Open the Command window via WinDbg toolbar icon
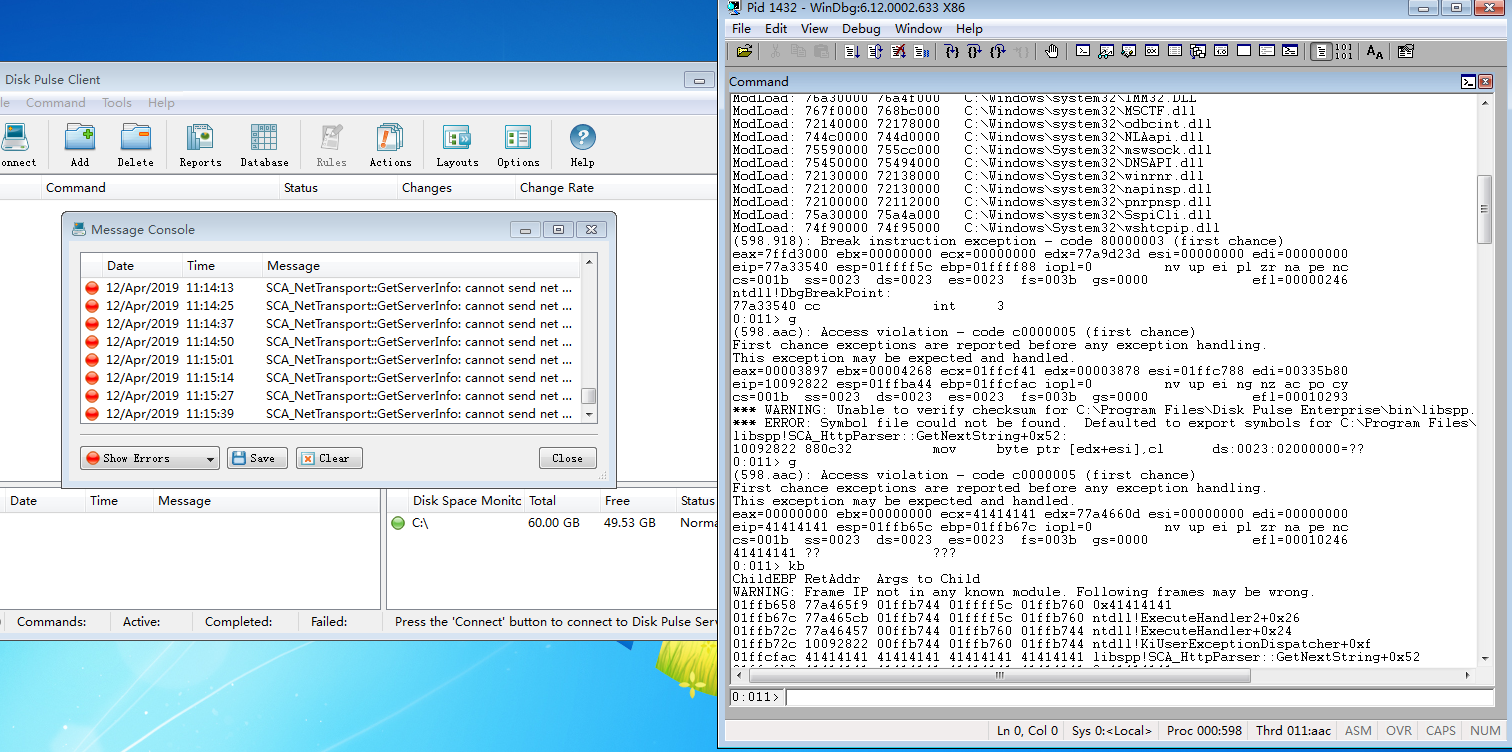 [x=1083, y=51]
